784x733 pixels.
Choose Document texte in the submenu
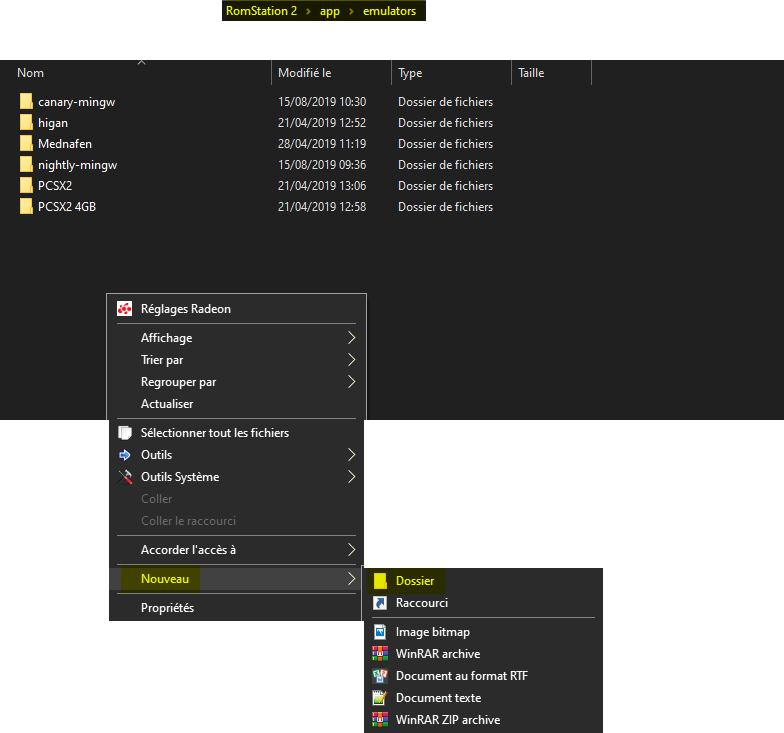(438, 698)
